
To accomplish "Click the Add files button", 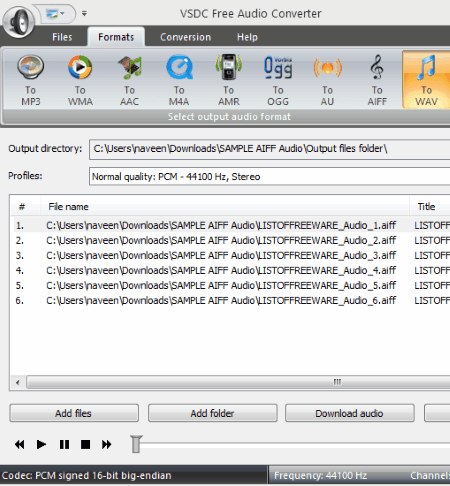I will pyautogui.click(x=74, y=413).
